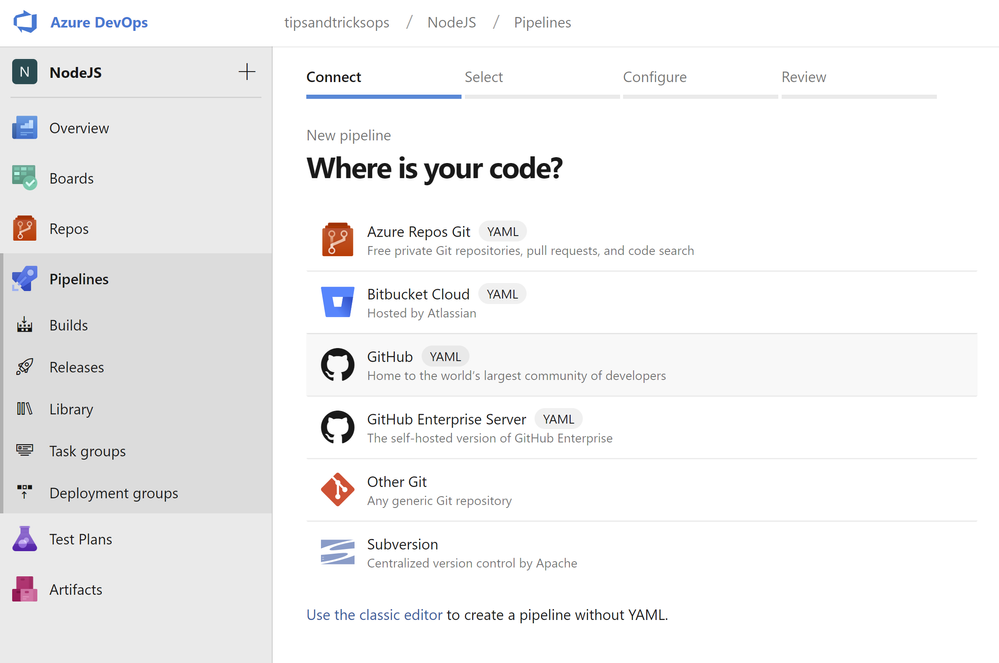The width and height of the screenshot is (999, 663).
Task: Click the Library books icon
Action: pyautogui.click(x=25, y=409)
